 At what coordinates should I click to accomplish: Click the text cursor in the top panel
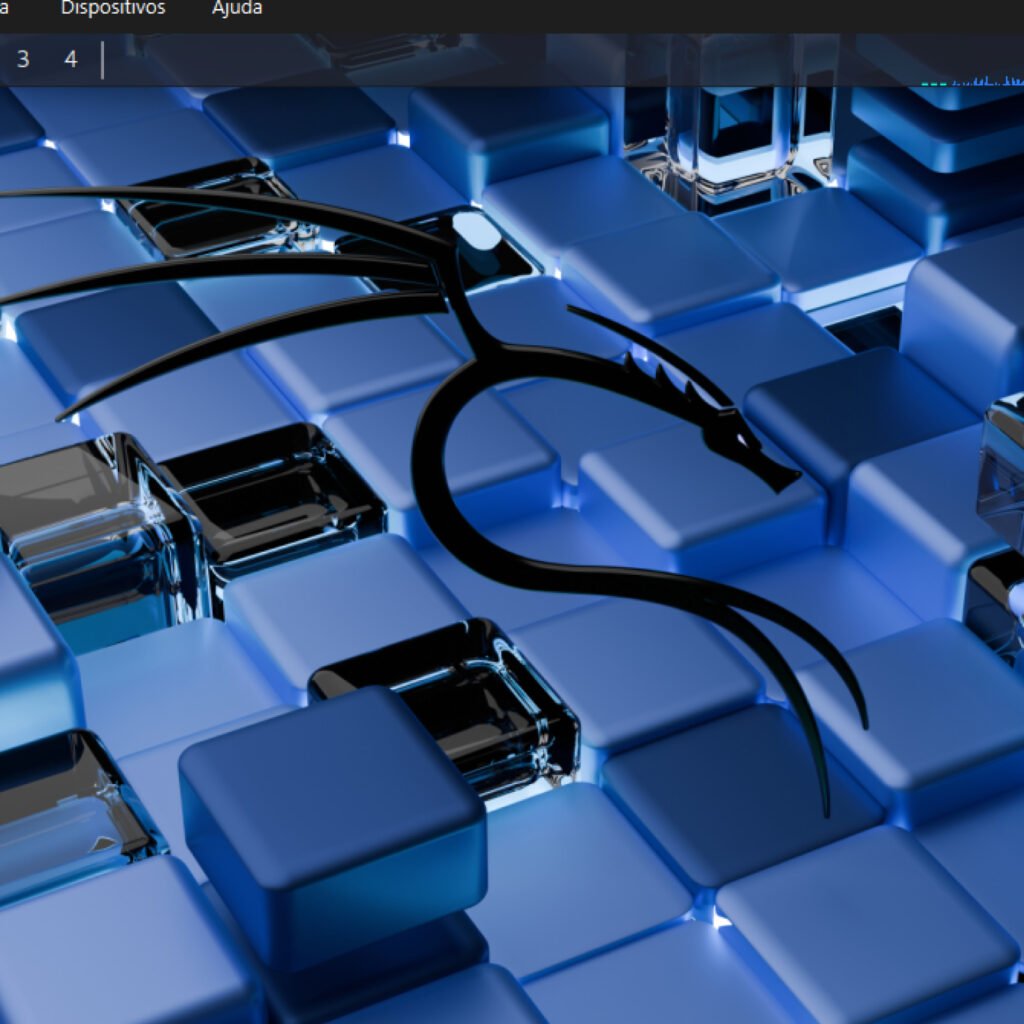coord(104,60)
